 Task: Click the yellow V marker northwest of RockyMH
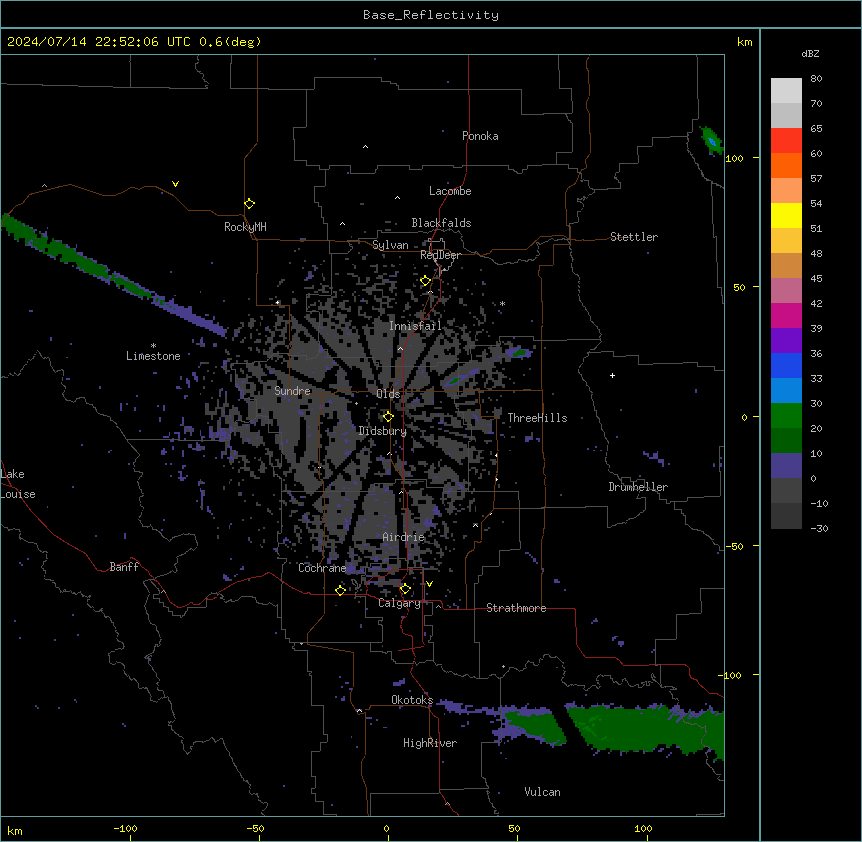click(175, 184)
